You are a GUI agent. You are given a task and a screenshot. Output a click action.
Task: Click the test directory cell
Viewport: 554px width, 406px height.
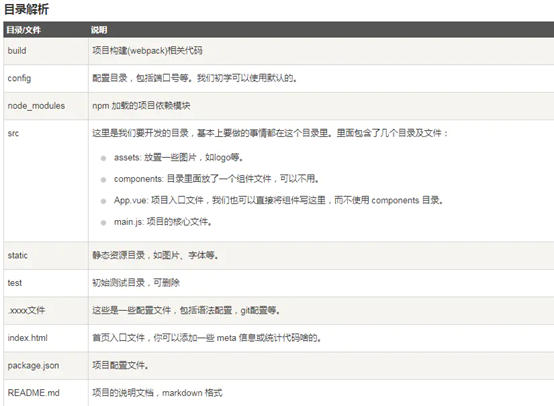(15, 283)
